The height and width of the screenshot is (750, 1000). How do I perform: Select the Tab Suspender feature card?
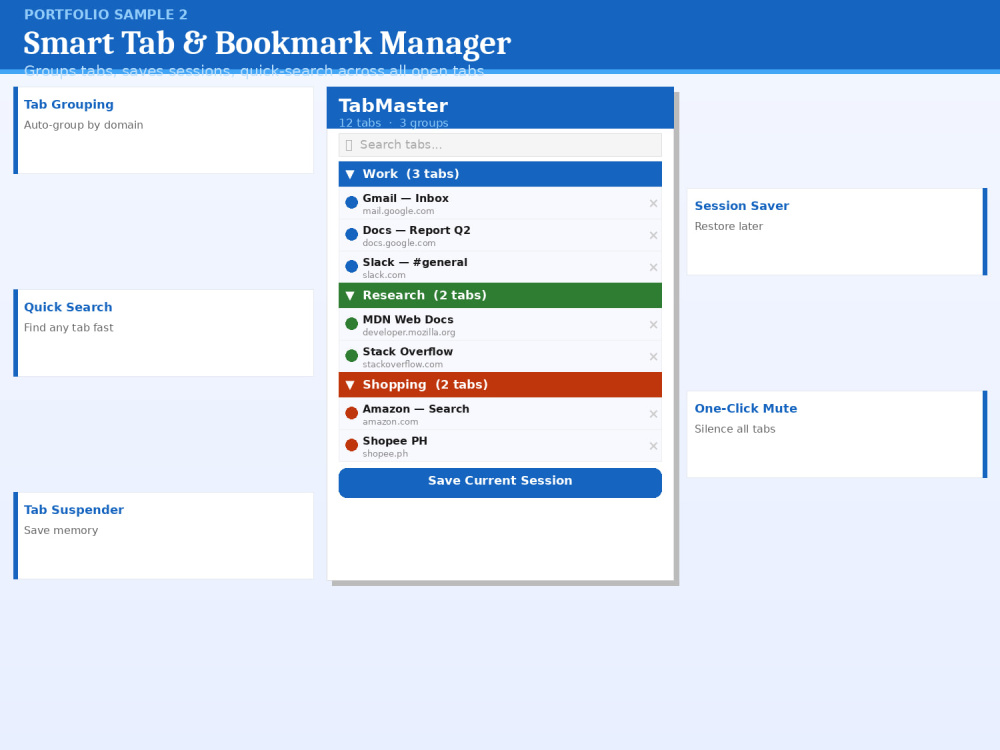coord(163,536)
